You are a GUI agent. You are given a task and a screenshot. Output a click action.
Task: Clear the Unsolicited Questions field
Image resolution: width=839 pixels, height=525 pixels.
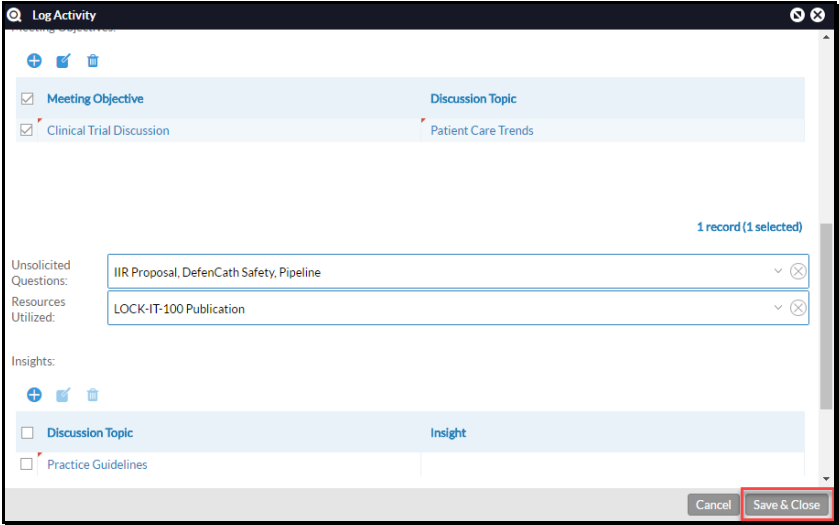point(798,271)
